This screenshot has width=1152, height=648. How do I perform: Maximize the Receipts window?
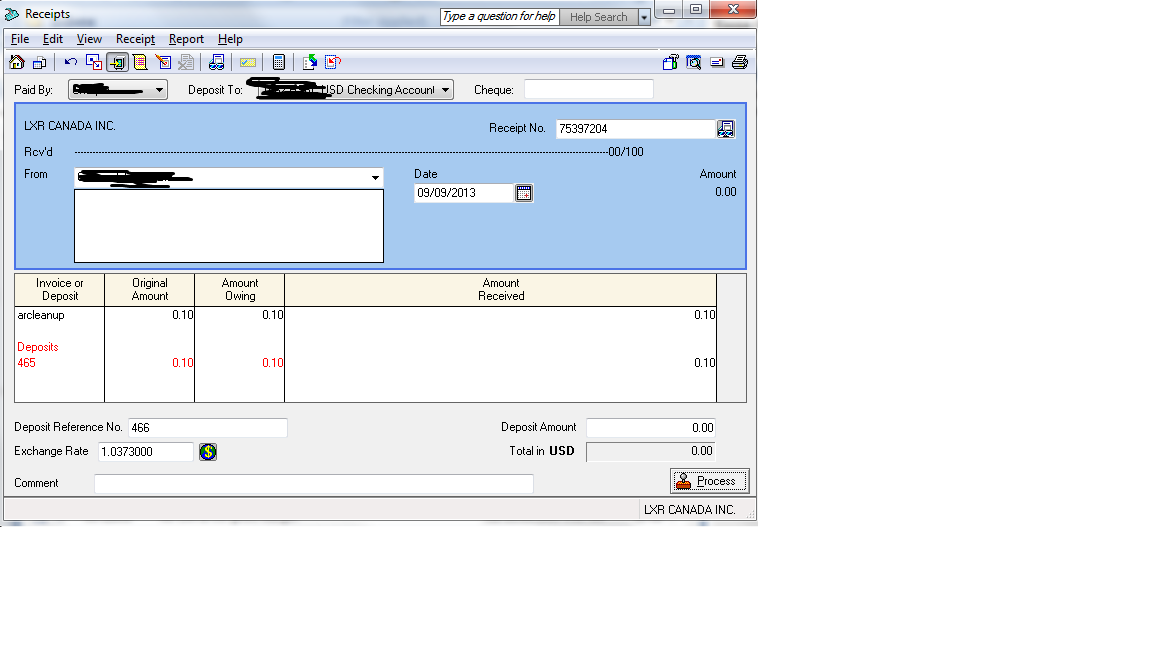[696, 10]
